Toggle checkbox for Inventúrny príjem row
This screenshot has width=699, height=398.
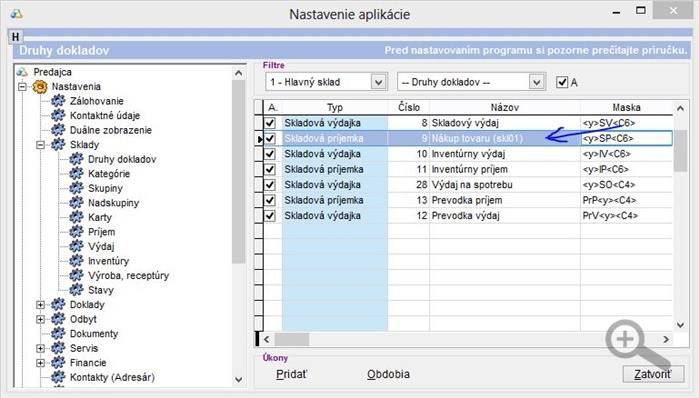[x=270, y=169]
